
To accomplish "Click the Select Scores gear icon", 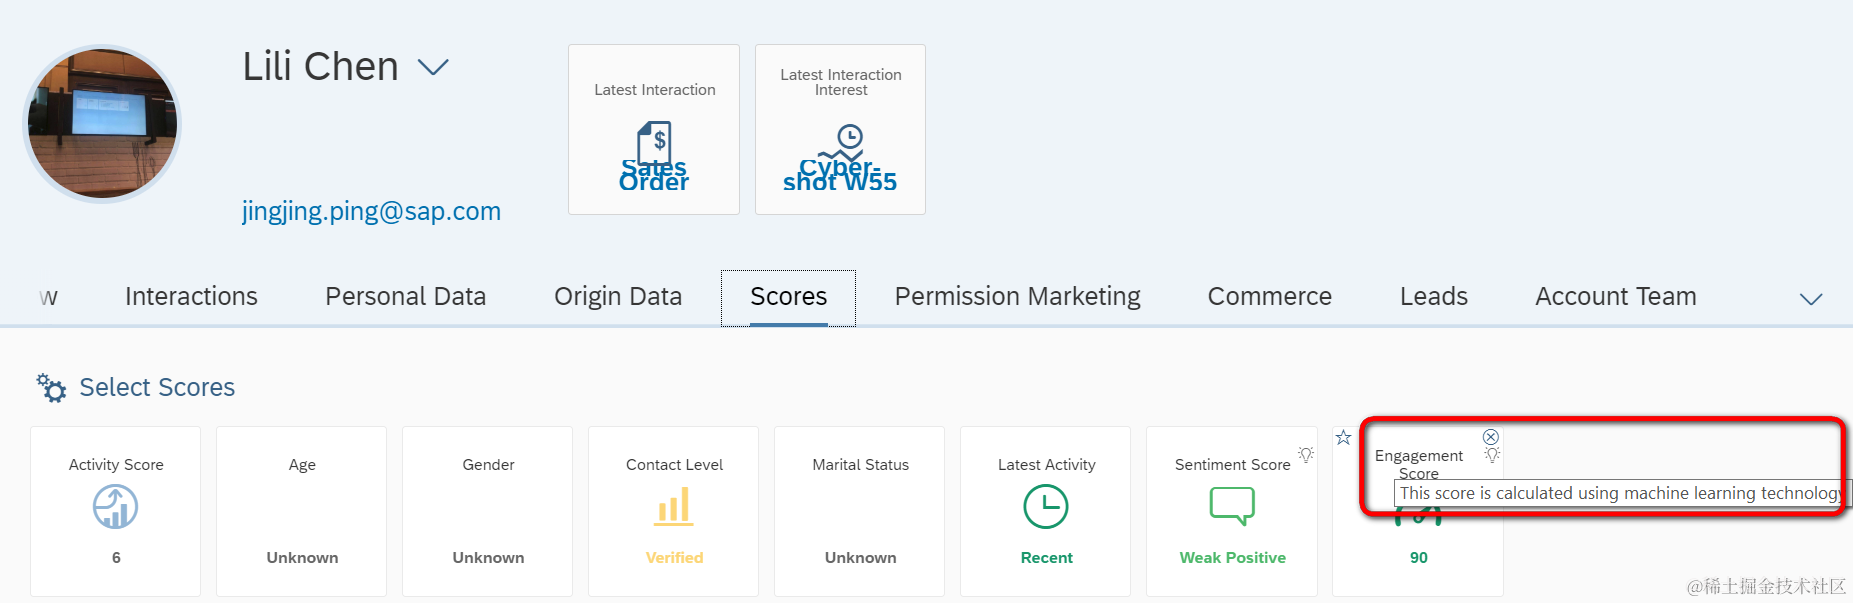I will 51,387.
